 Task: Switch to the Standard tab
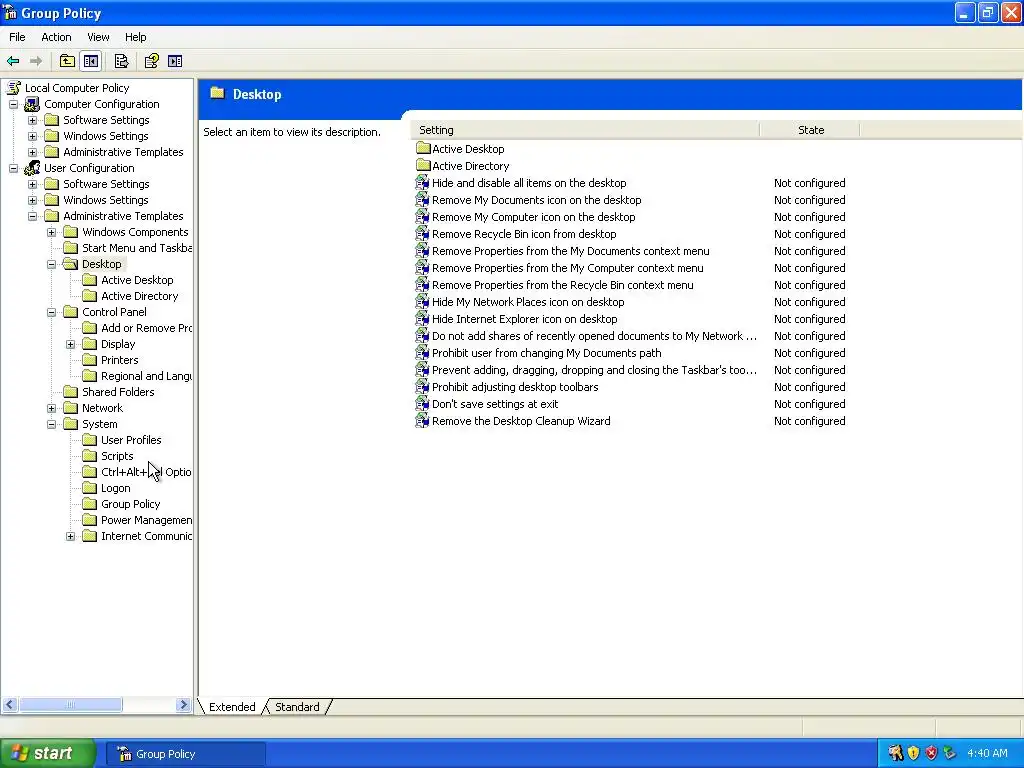click(297, 707)
